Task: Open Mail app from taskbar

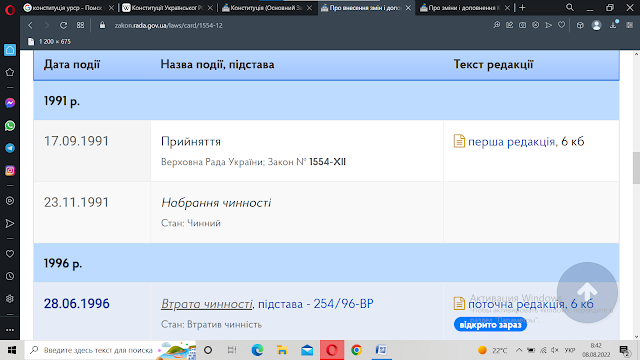Action: (307, 350)
